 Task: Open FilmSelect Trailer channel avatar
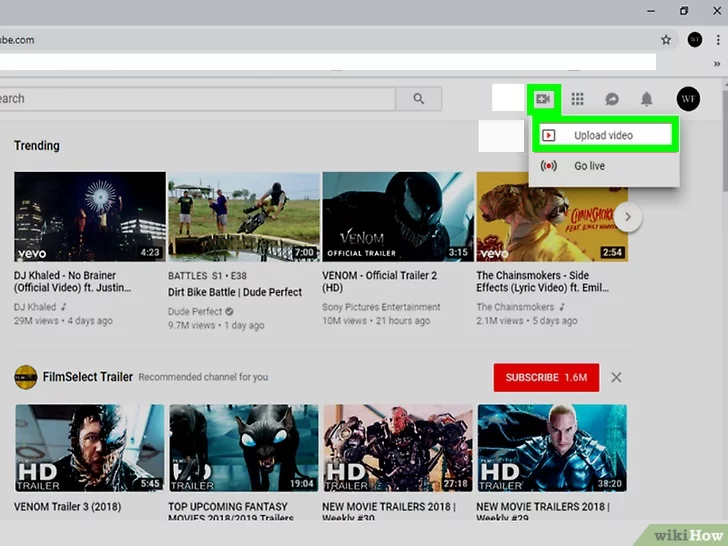coord(26,377)
